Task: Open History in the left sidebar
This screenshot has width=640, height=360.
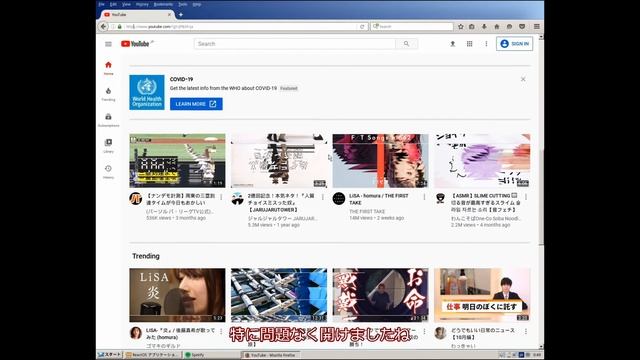Action: pos(108,172)
